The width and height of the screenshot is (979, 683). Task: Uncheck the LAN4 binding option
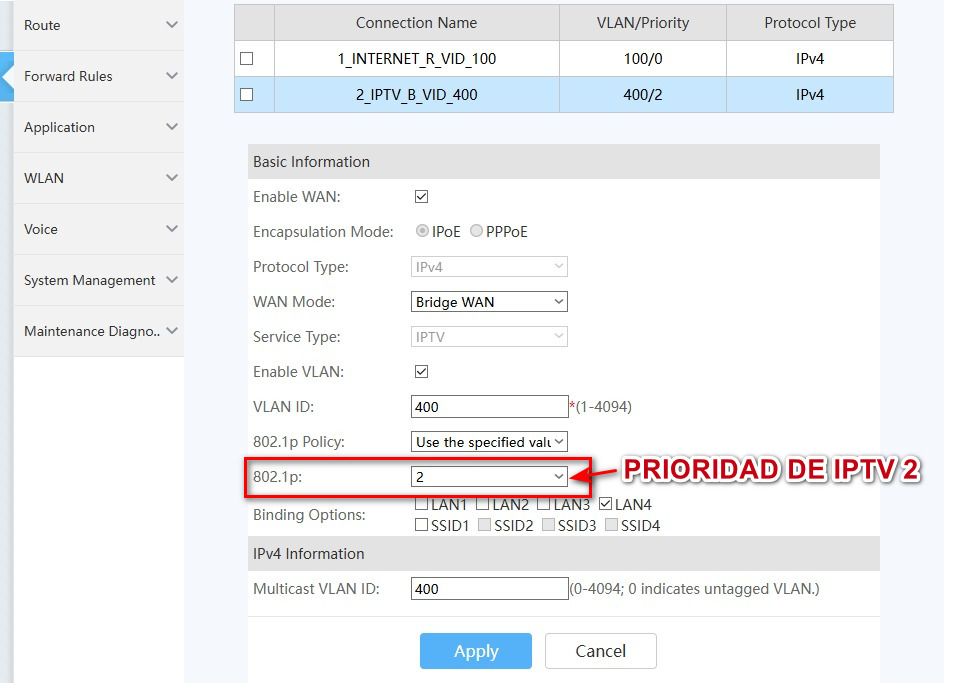click(x=605, y=505)
